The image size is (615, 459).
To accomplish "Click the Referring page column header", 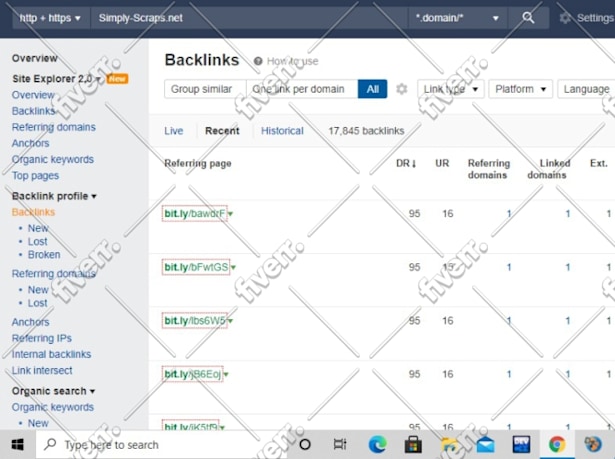I will point(198,163).
